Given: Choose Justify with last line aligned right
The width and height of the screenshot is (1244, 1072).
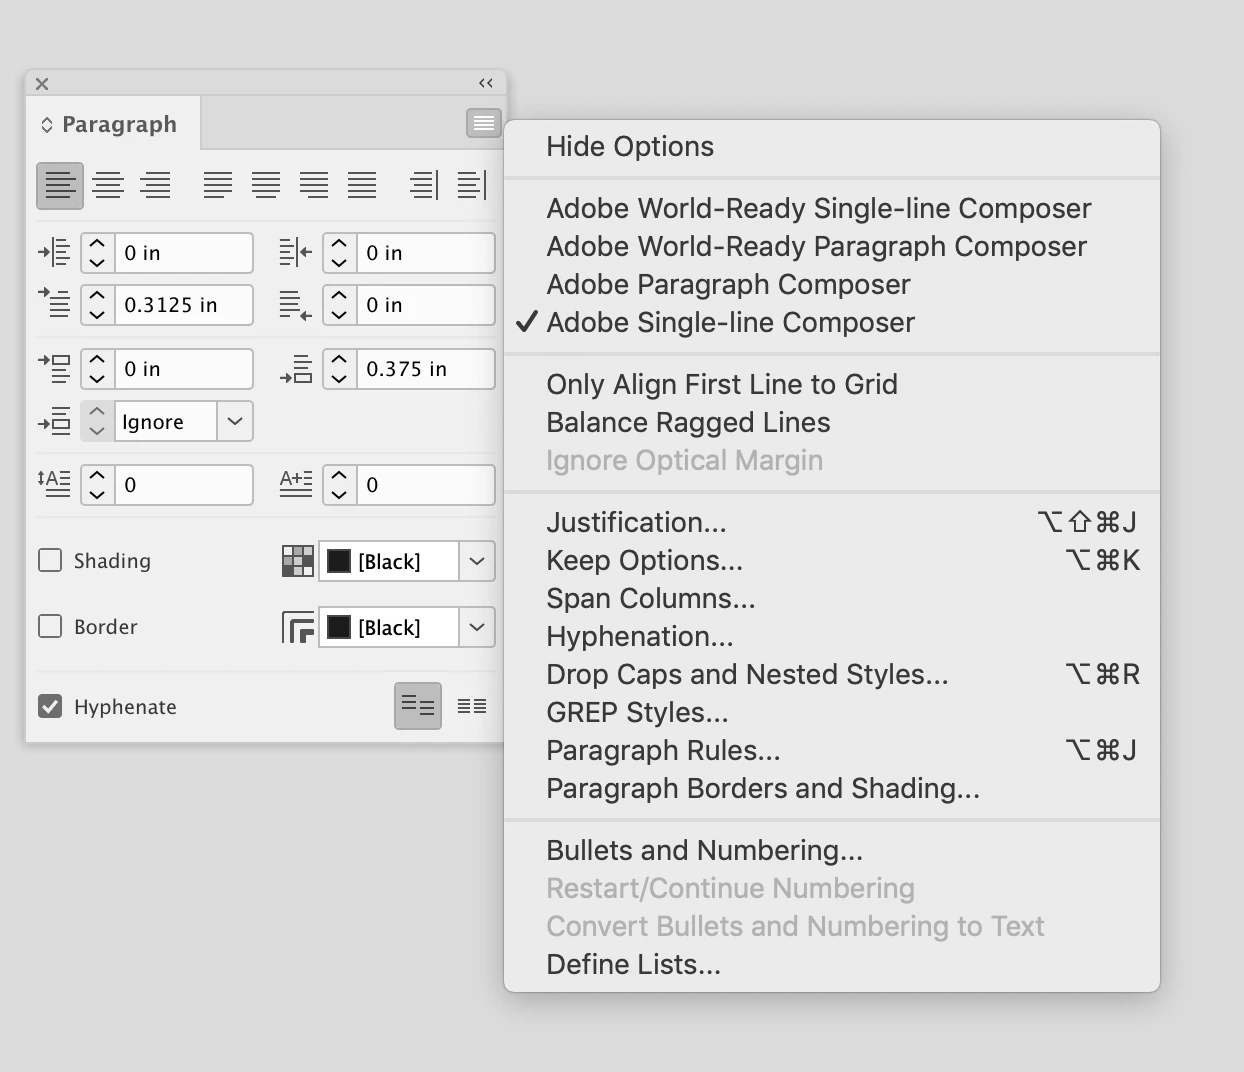Looking at the screenshot, I should point(314,186).
